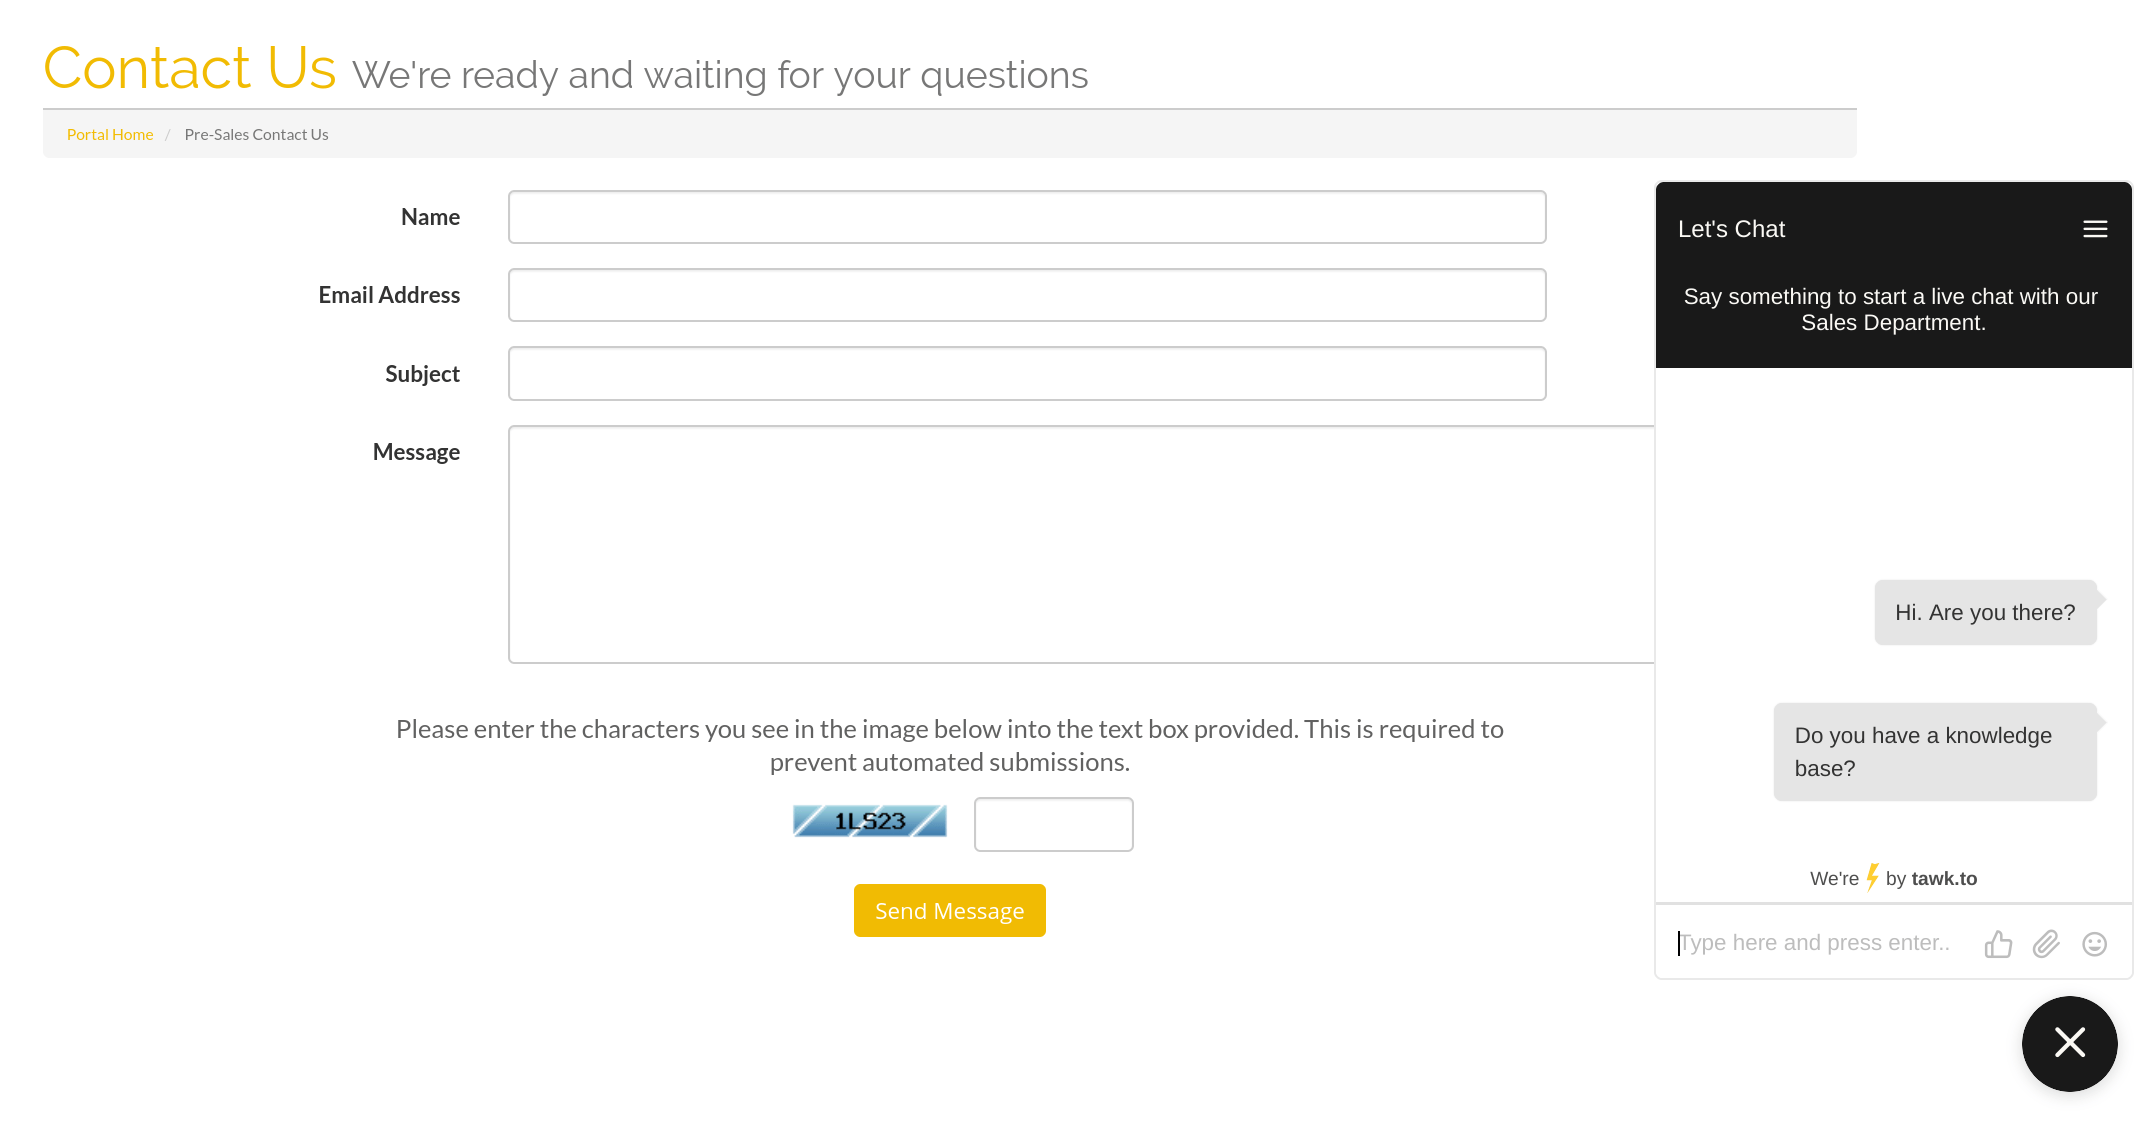This screenshot has height=1123, width=2150.
Task: Focus the Name input field
Action: (1027, 217)
